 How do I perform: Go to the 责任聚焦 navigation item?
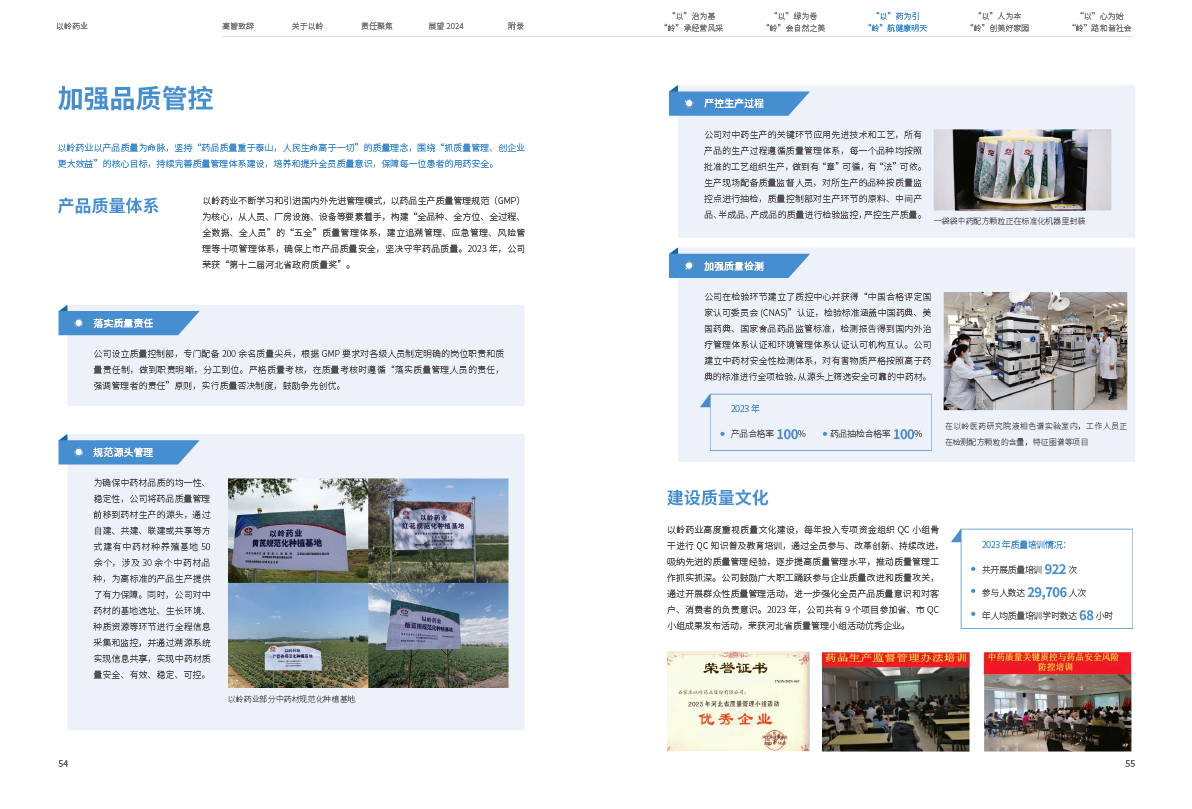click(376, 25)
